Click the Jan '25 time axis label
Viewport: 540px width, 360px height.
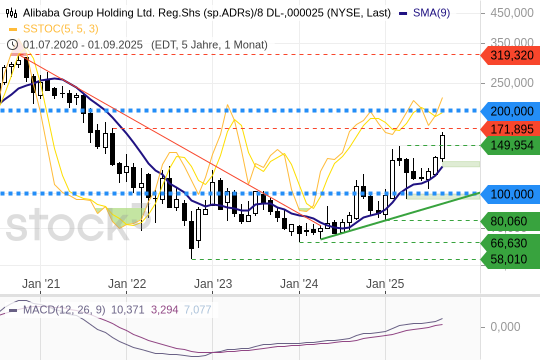(385, 284)
